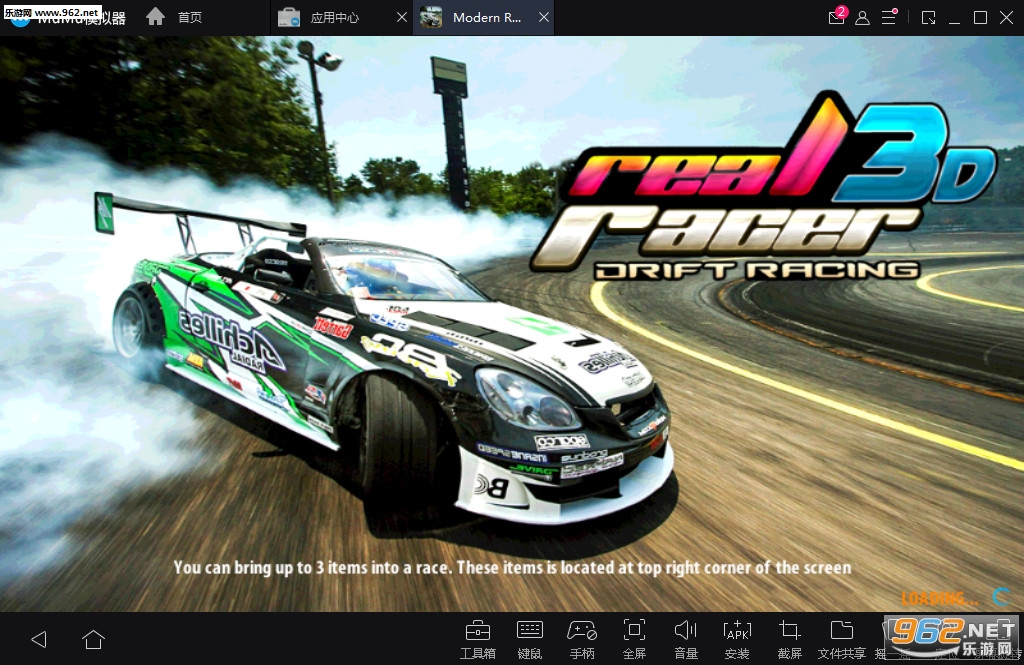Open 文件共享 file sharing folder

[x=841, y=637]
